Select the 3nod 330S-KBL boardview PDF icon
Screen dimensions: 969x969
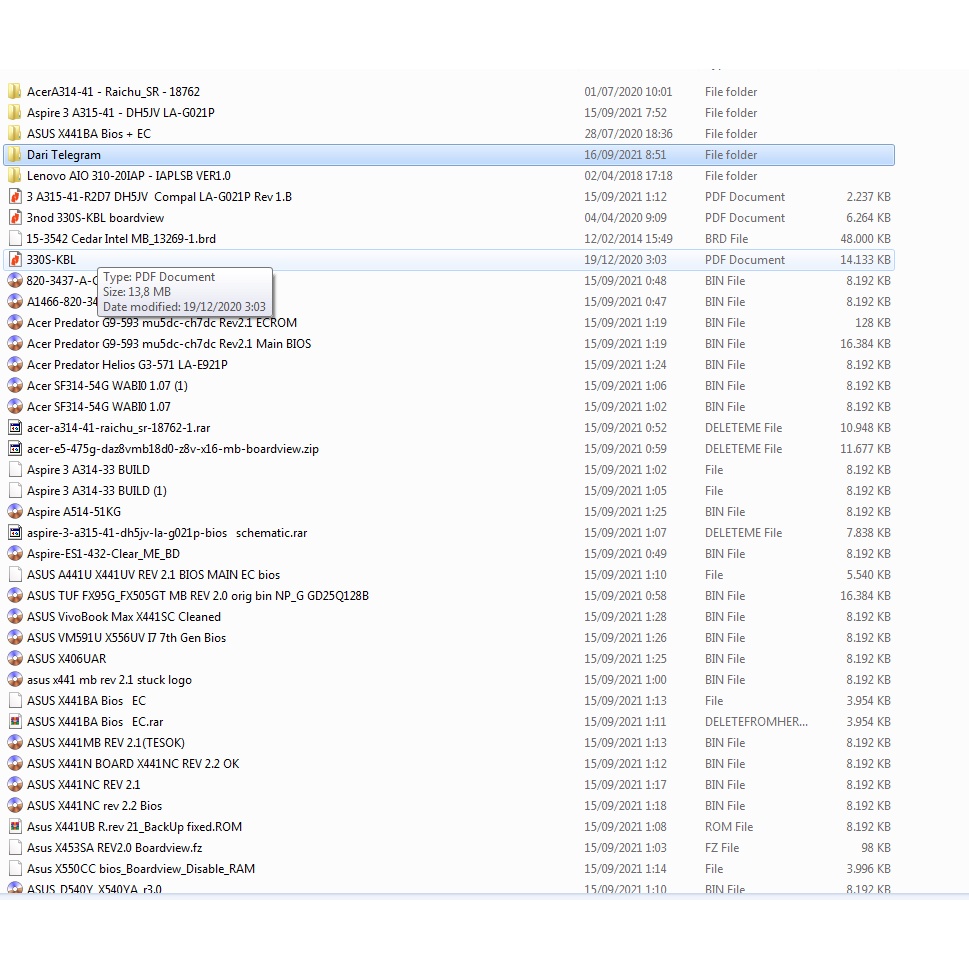coord(15,218)
